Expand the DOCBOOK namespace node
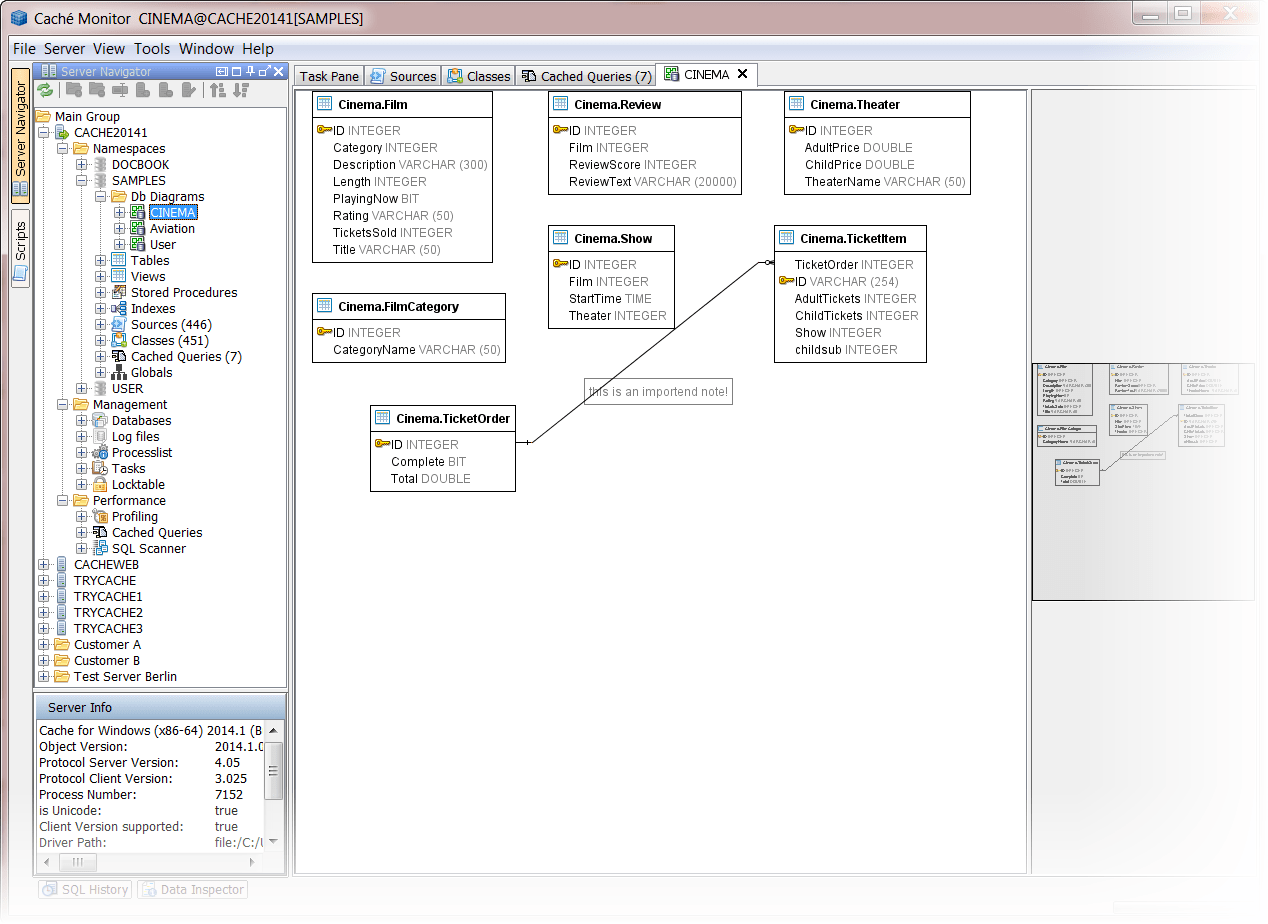 tap(82, 165)
